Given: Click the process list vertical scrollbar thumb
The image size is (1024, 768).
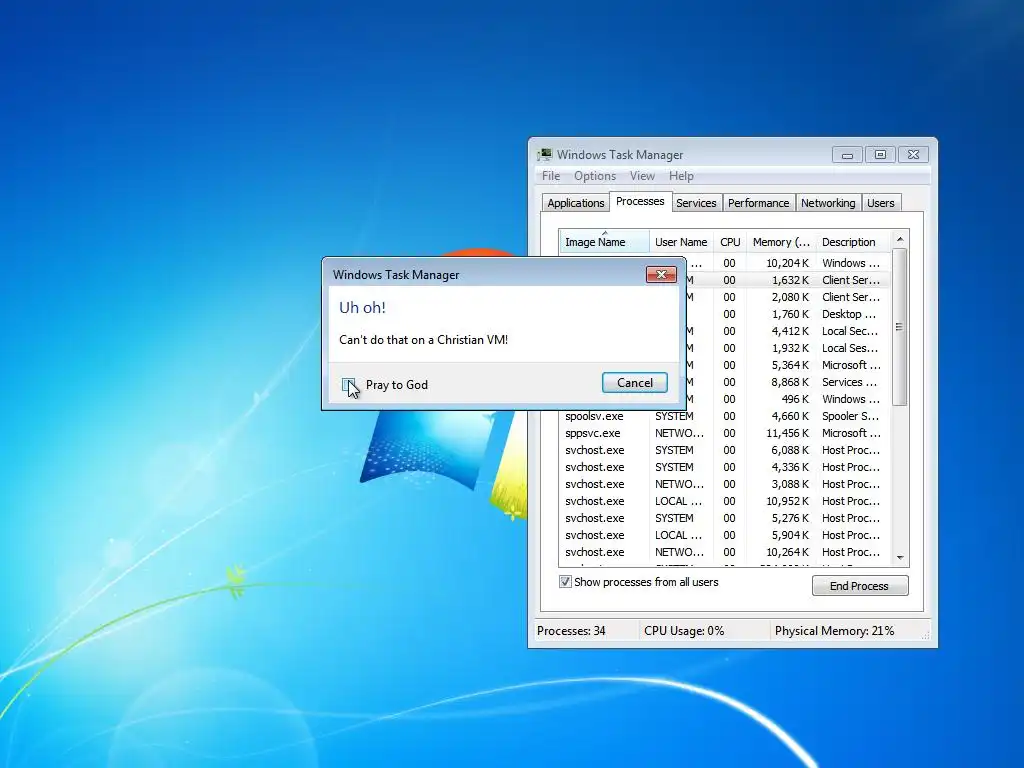Looking at the screenshot, I should (900, 327).
